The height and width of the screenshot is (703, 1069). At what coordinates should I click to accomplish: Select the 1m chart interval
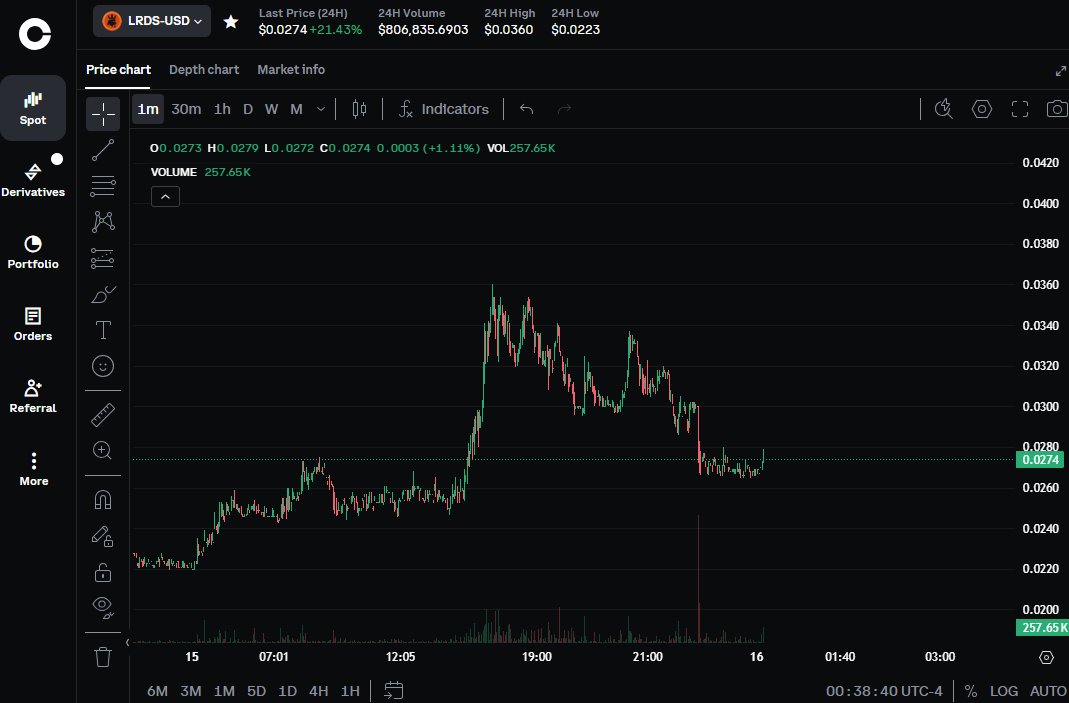(148, 109)
